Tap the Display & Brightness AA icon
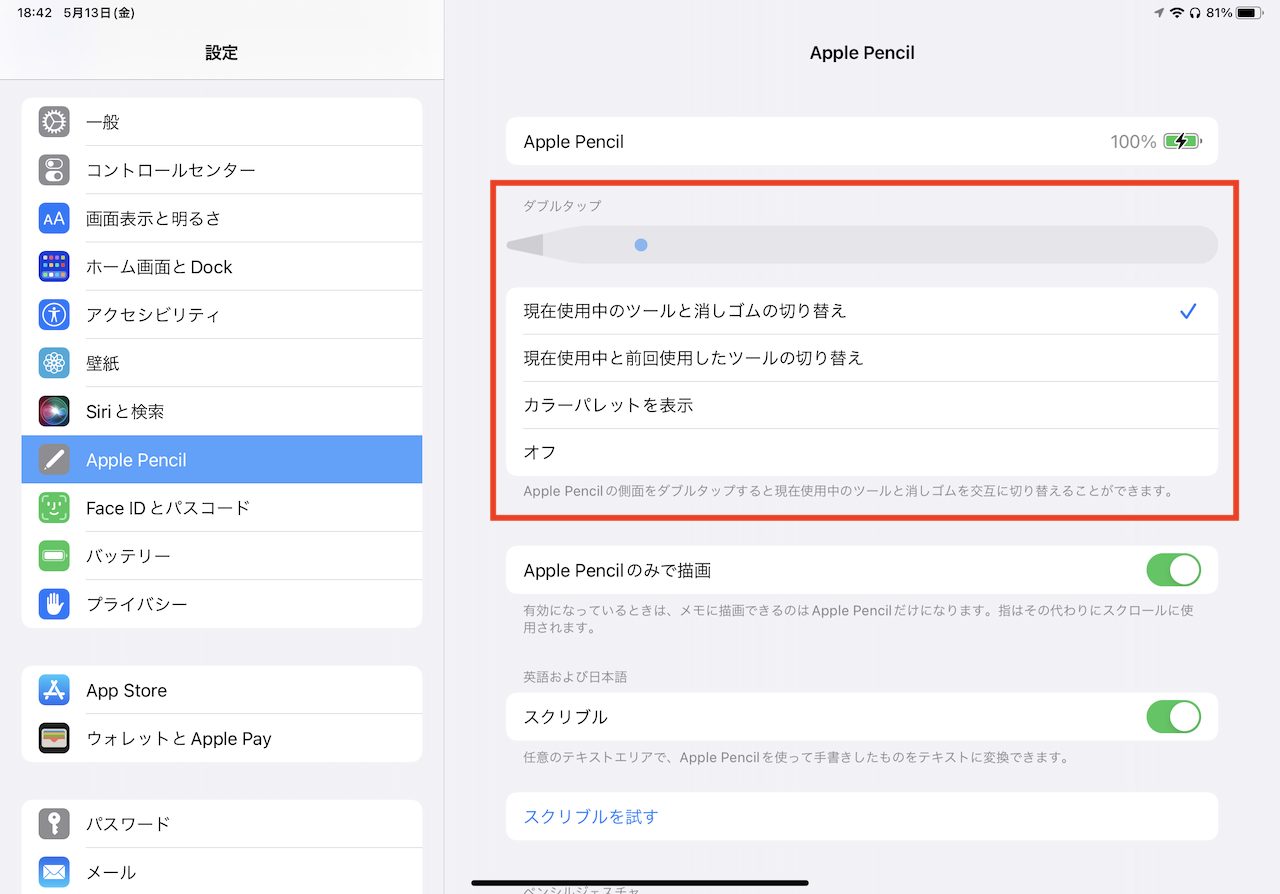Viewport: 1280px width, 894px height. coord(54,218)
